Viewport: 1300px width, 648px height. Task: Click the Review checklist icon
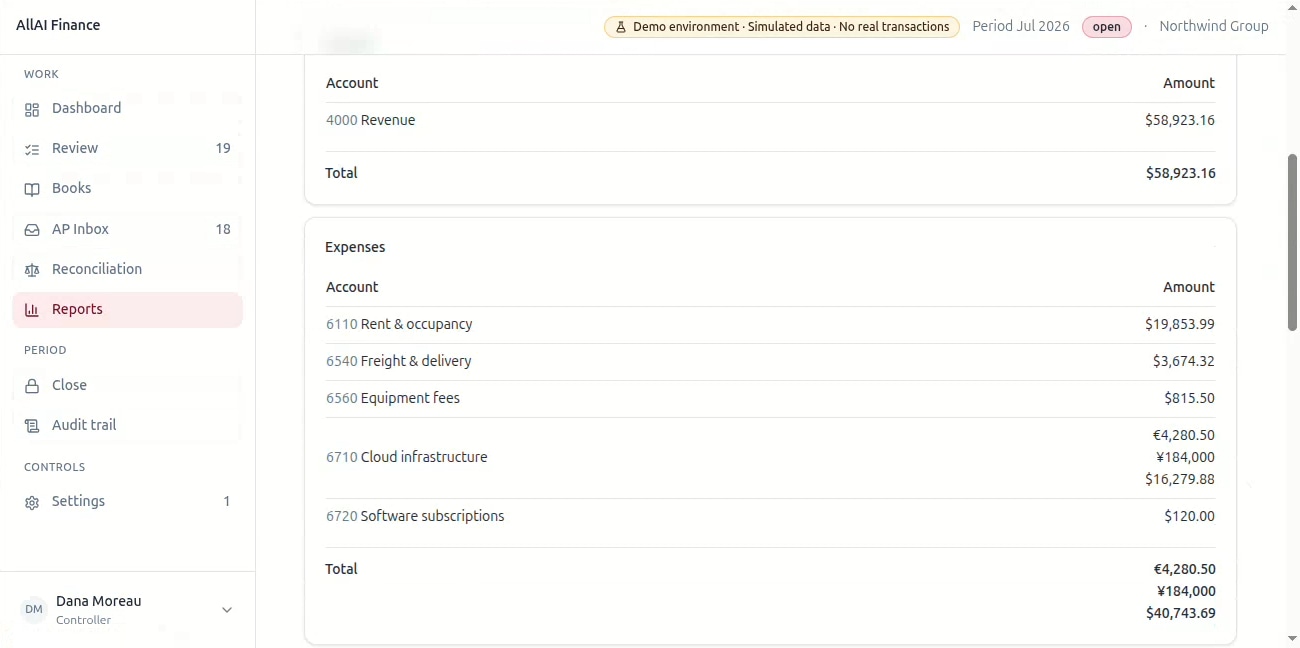(32, 149)
